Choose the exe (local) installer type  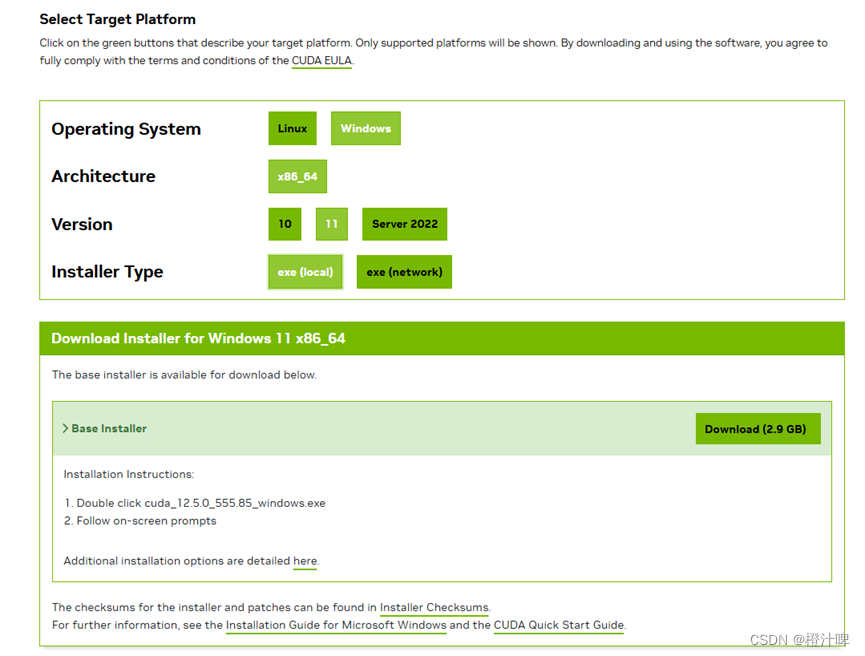click(305, 272)
